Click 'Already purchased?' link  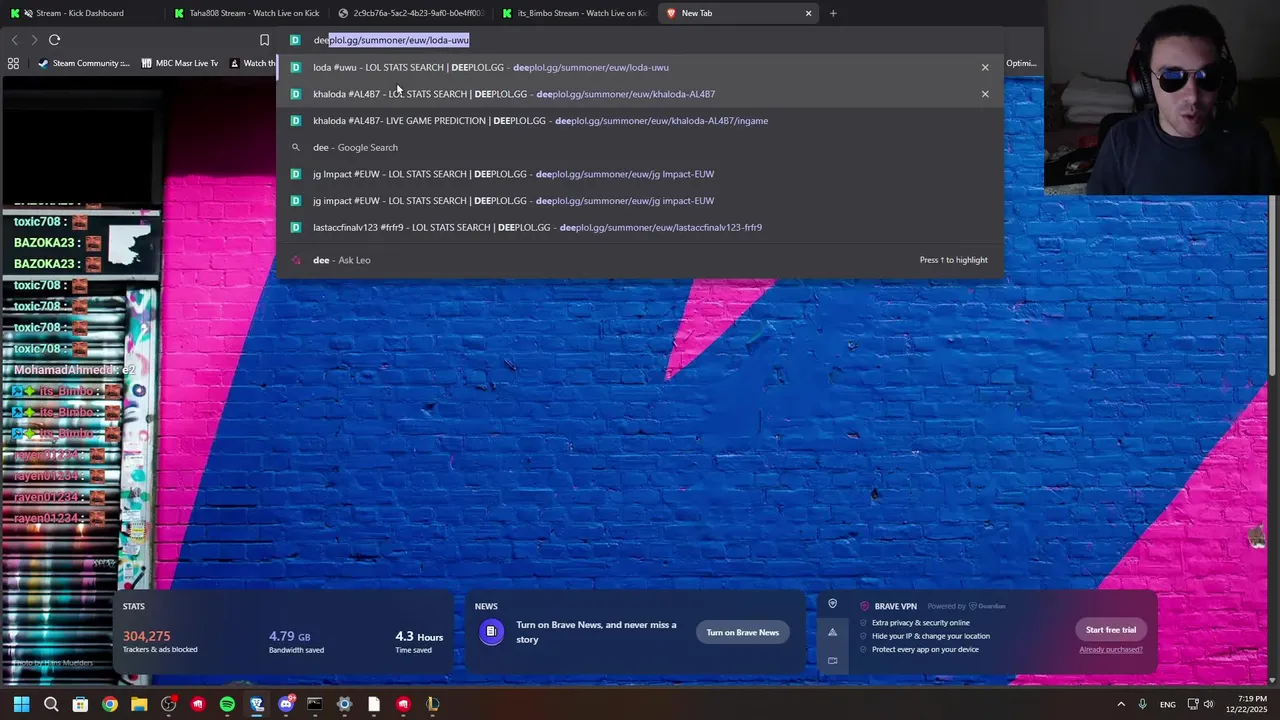point(1111,650)
